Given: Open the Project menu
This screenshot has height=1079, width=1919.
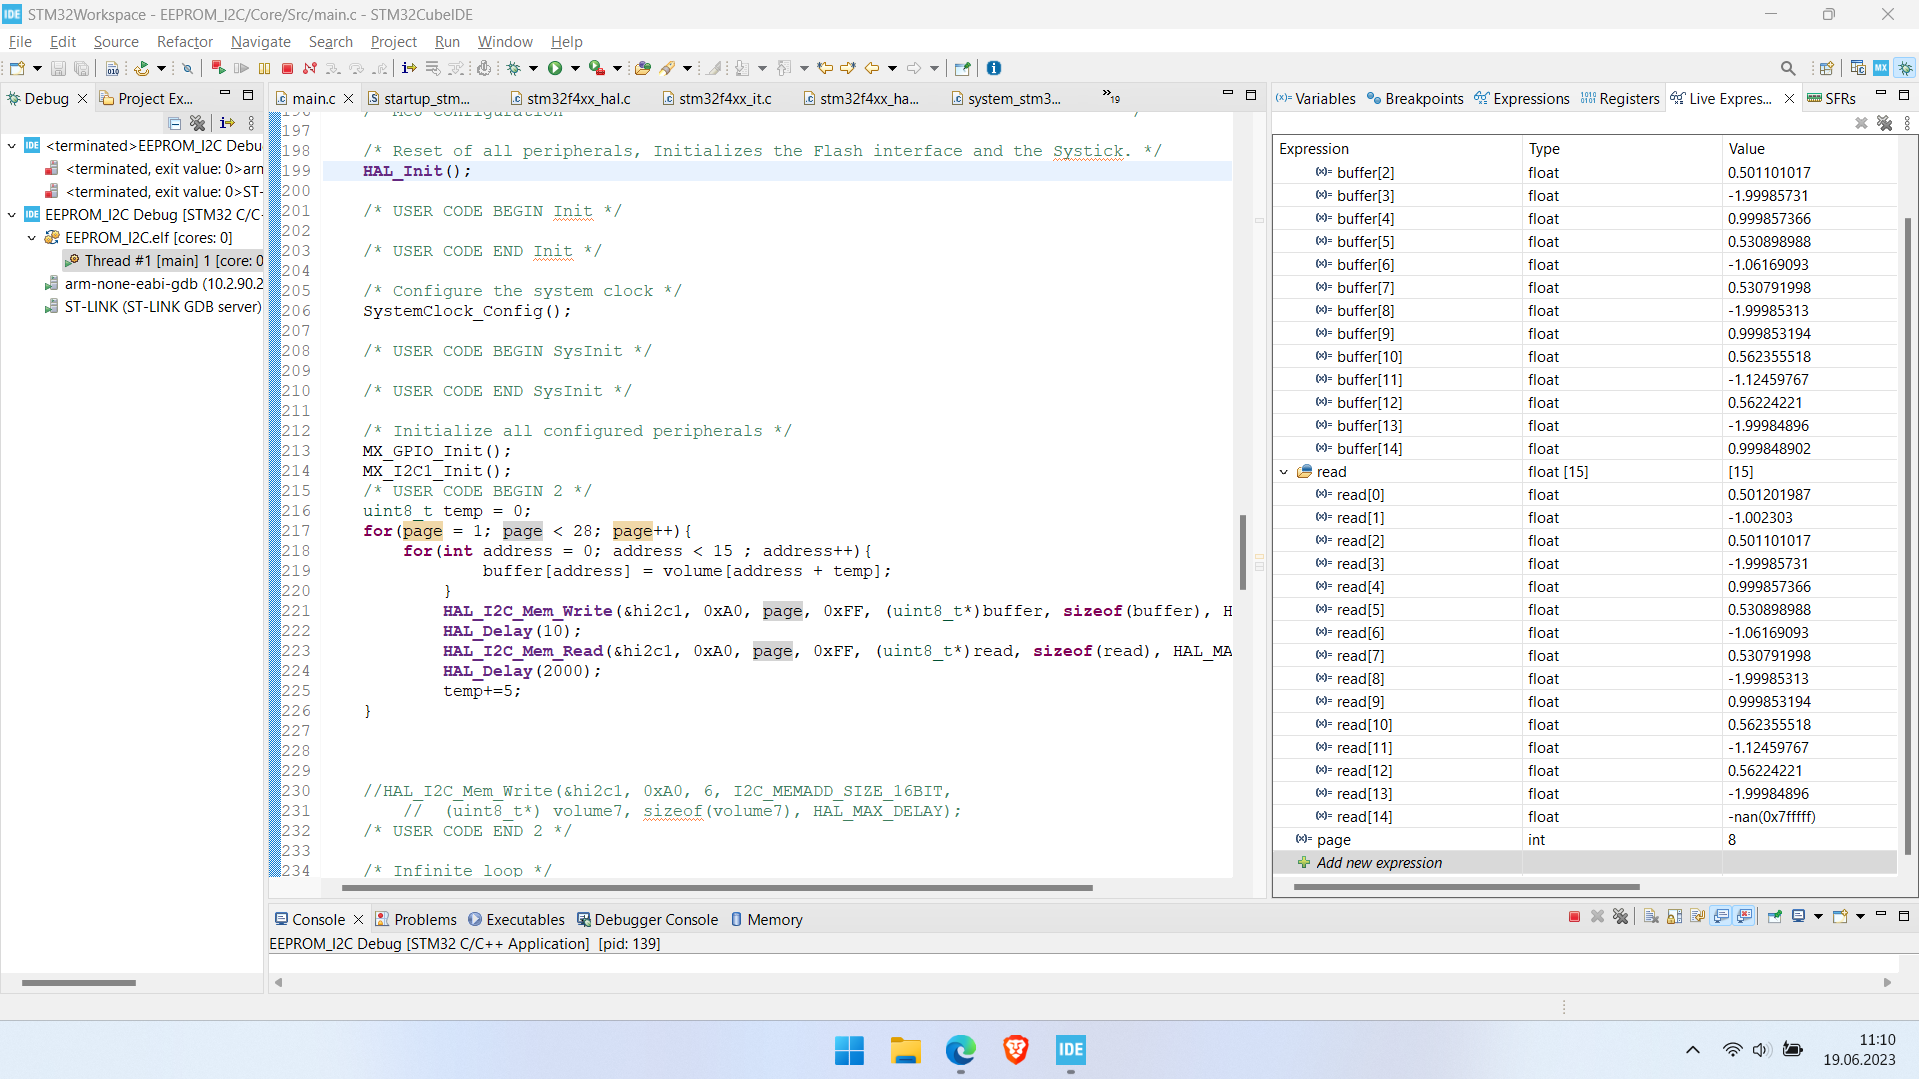Looking at the screenshot, I should tap(393, 41).
